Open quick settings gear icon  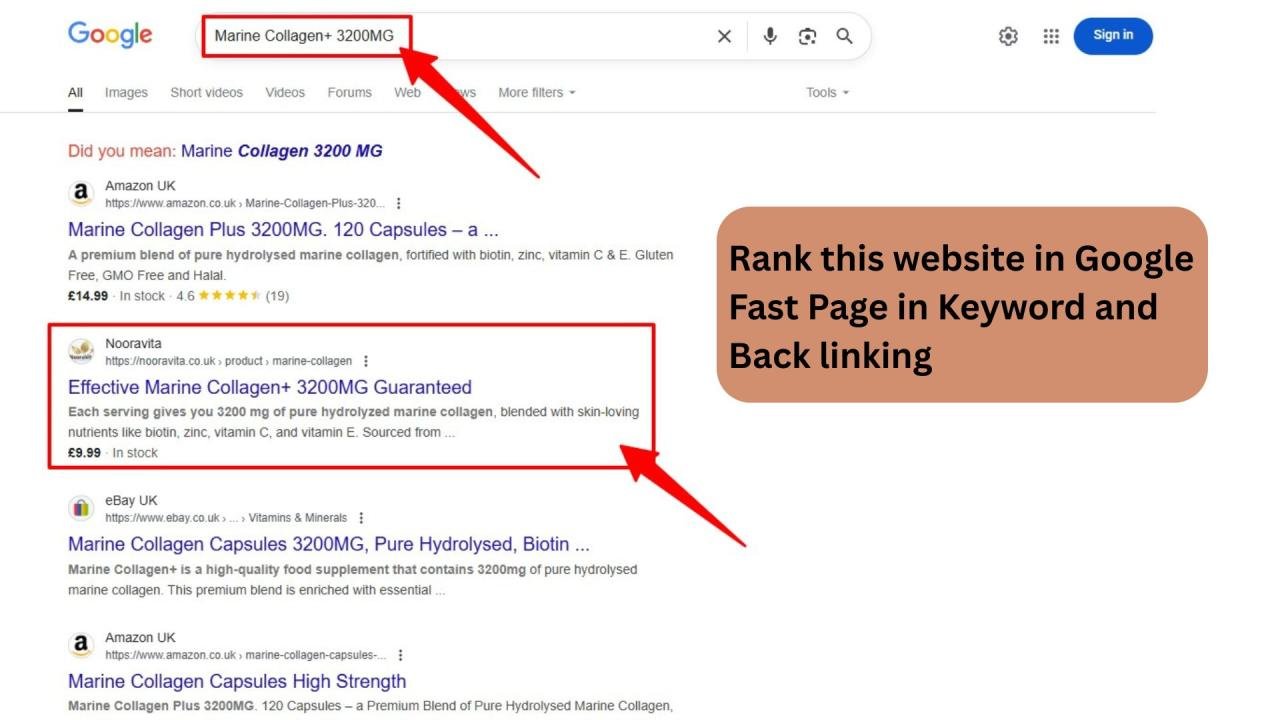(x=1008, y=36)
